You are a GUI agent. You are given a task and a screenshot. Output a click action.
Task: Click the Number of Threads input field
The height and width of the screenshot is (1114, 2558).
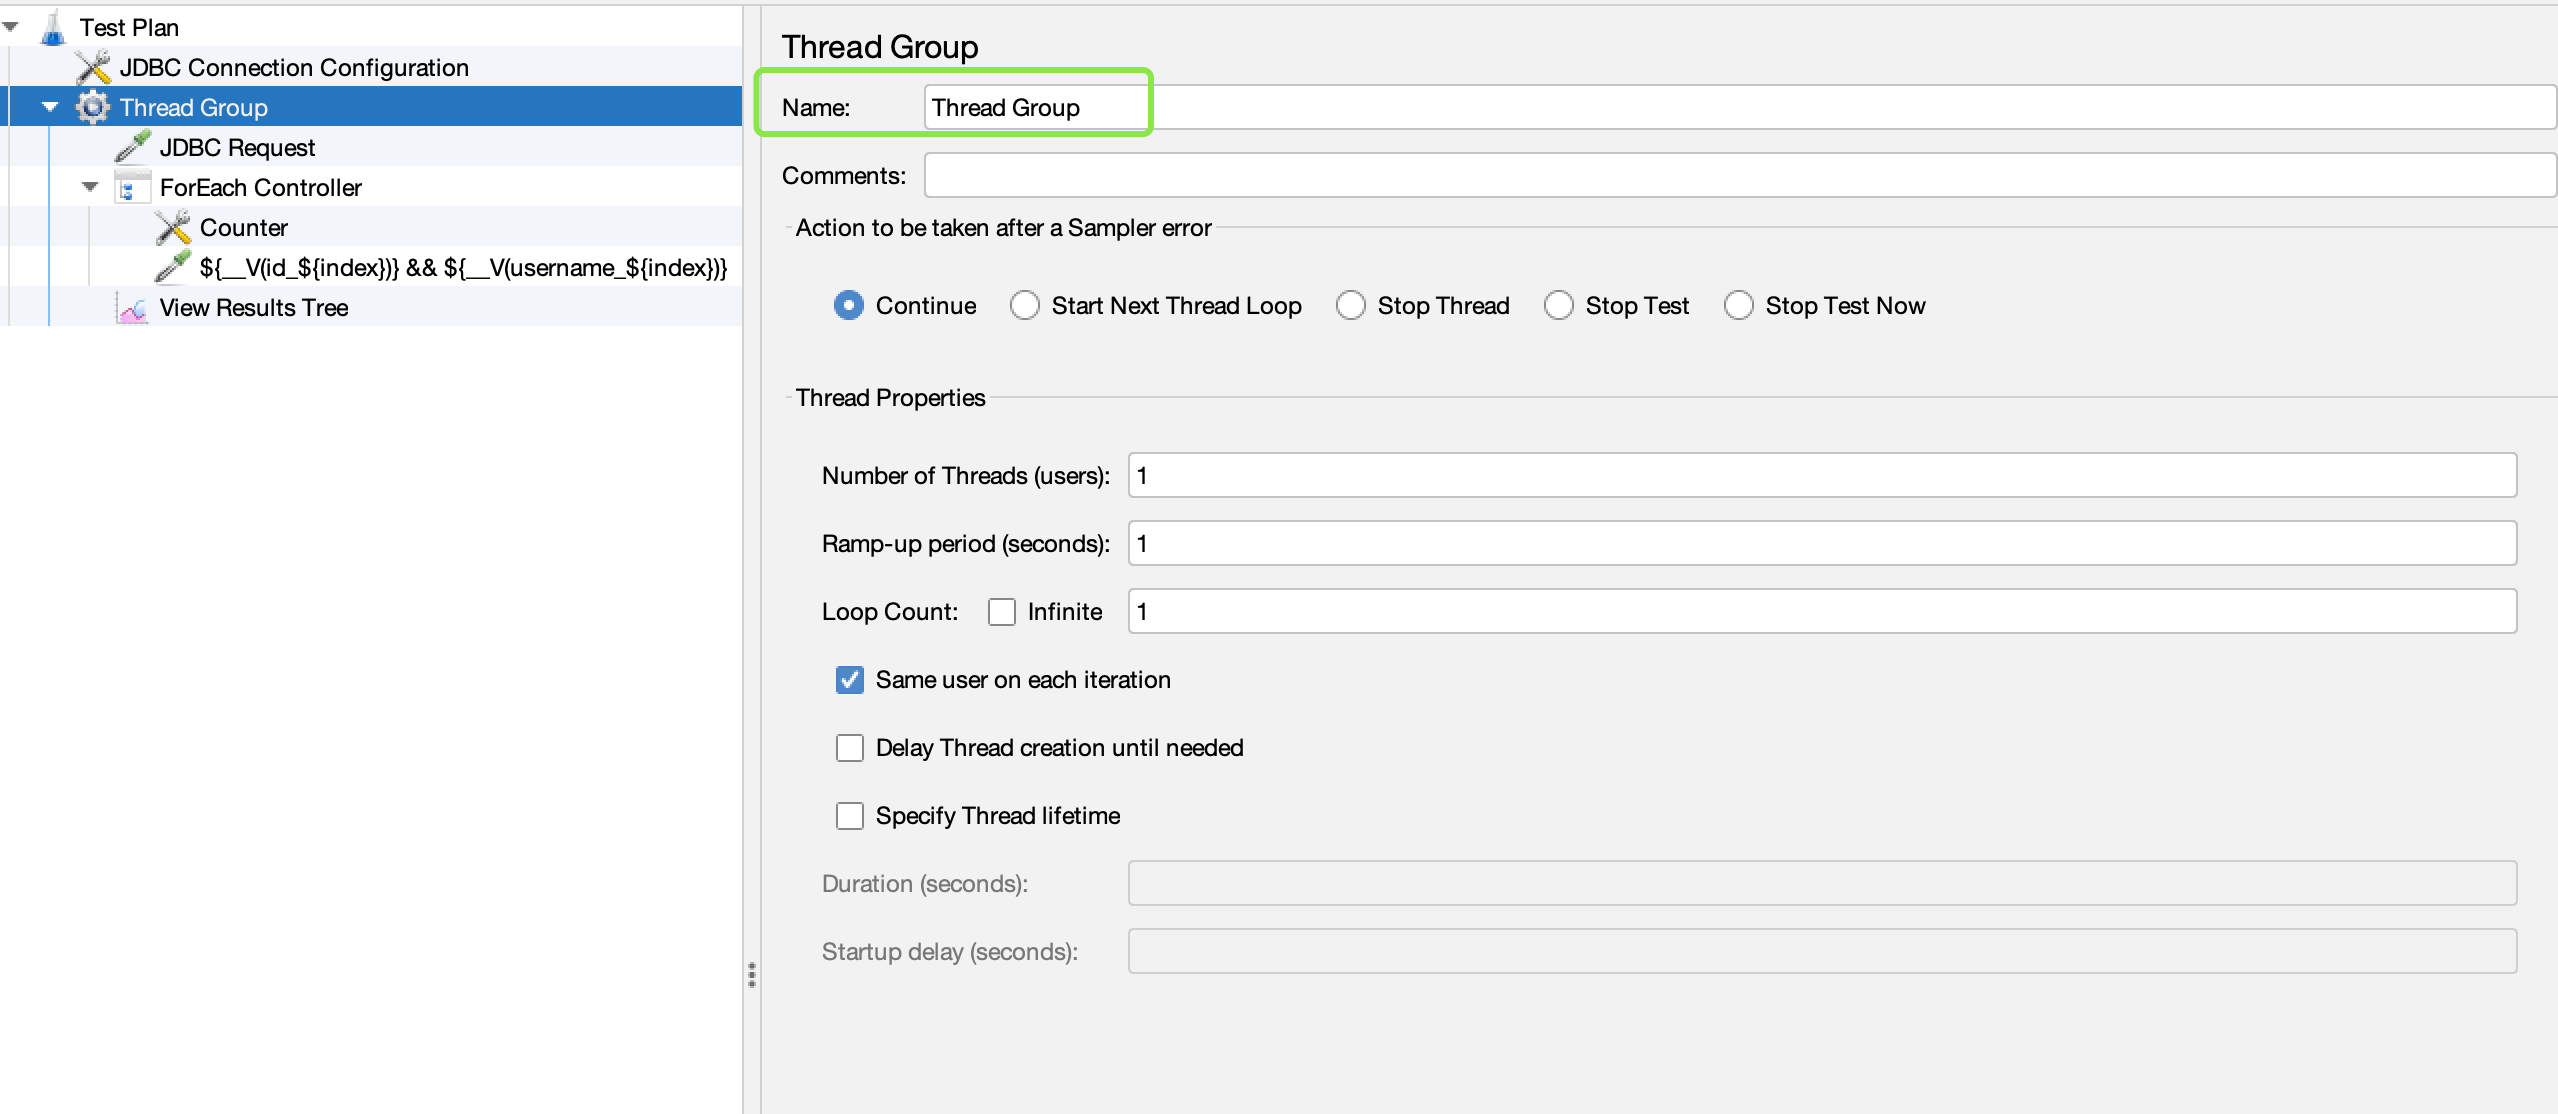pos(1820,475)
